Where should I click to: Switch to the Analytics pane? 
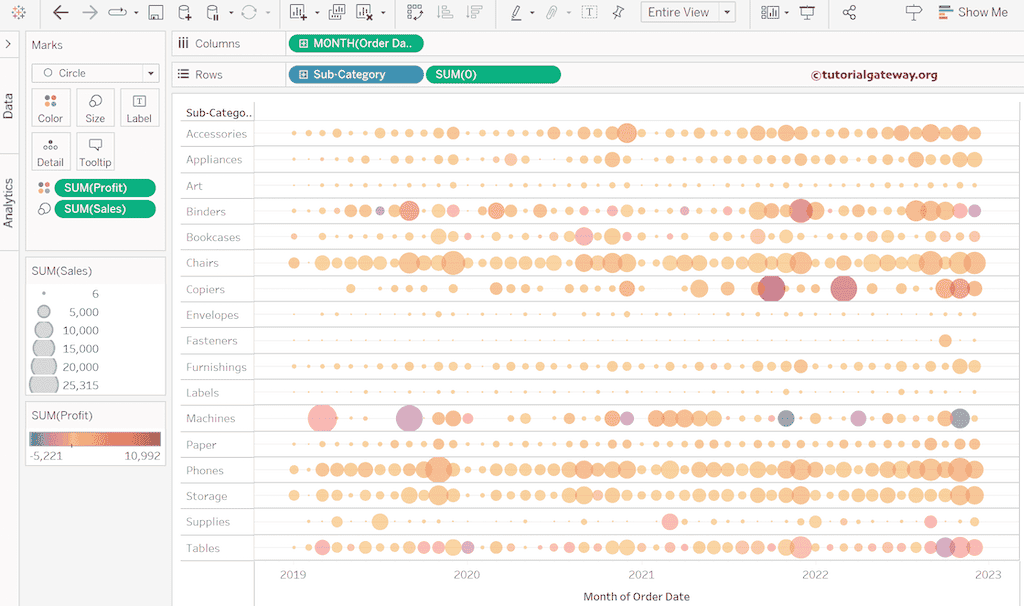point(9,190)
